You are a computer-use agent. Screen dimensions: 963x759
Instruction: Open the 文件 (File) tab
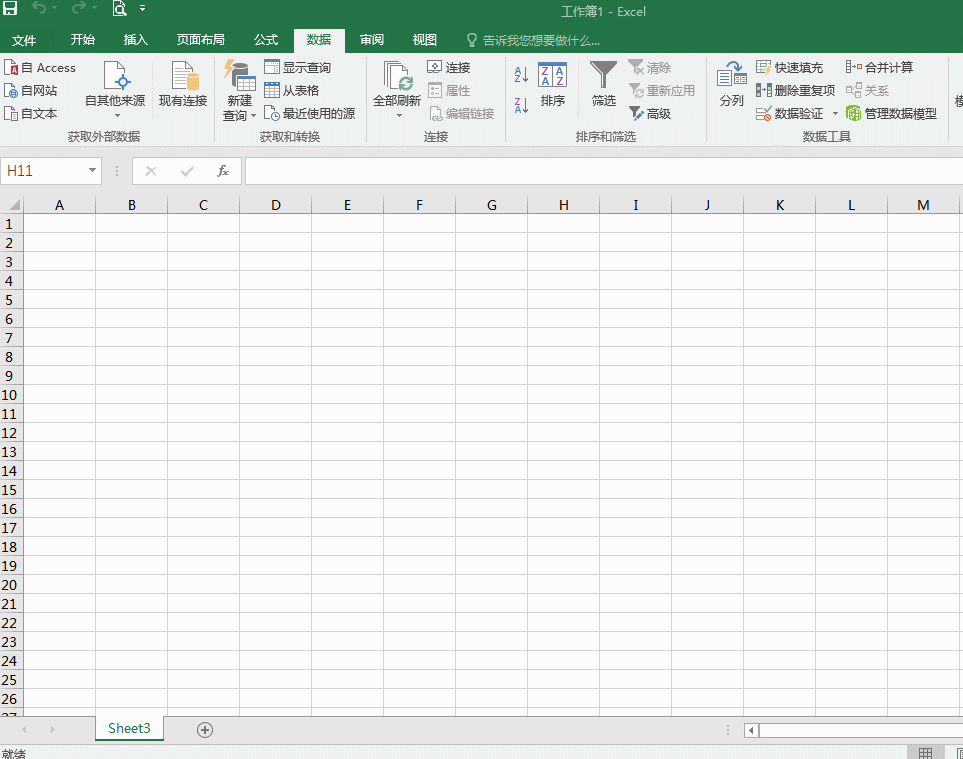(x=24, y=40)
